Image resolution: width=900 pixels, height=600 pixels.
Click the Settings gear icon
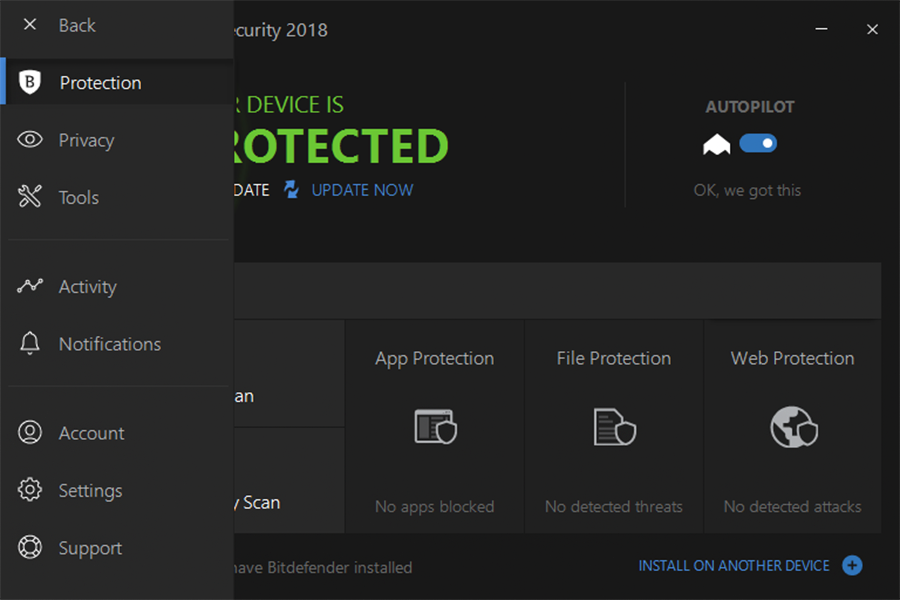point(30,490)
